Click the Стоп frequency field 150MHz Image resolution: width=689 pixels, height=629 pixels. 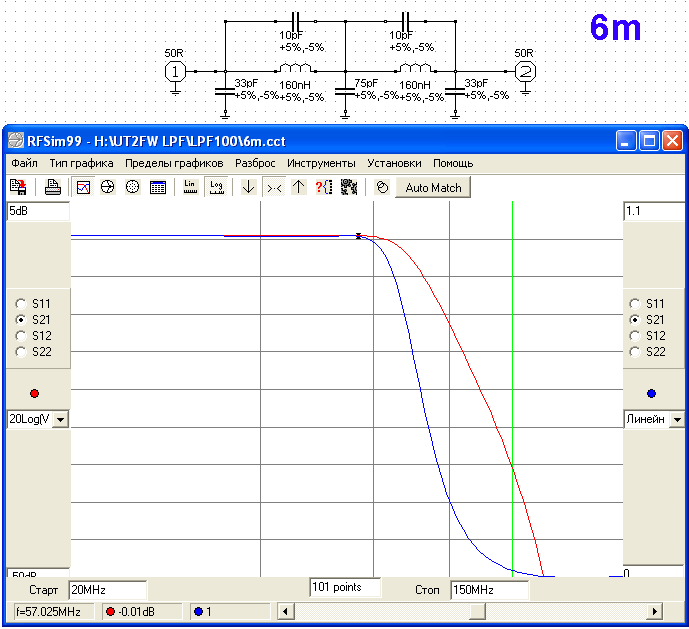pos(490,590)
